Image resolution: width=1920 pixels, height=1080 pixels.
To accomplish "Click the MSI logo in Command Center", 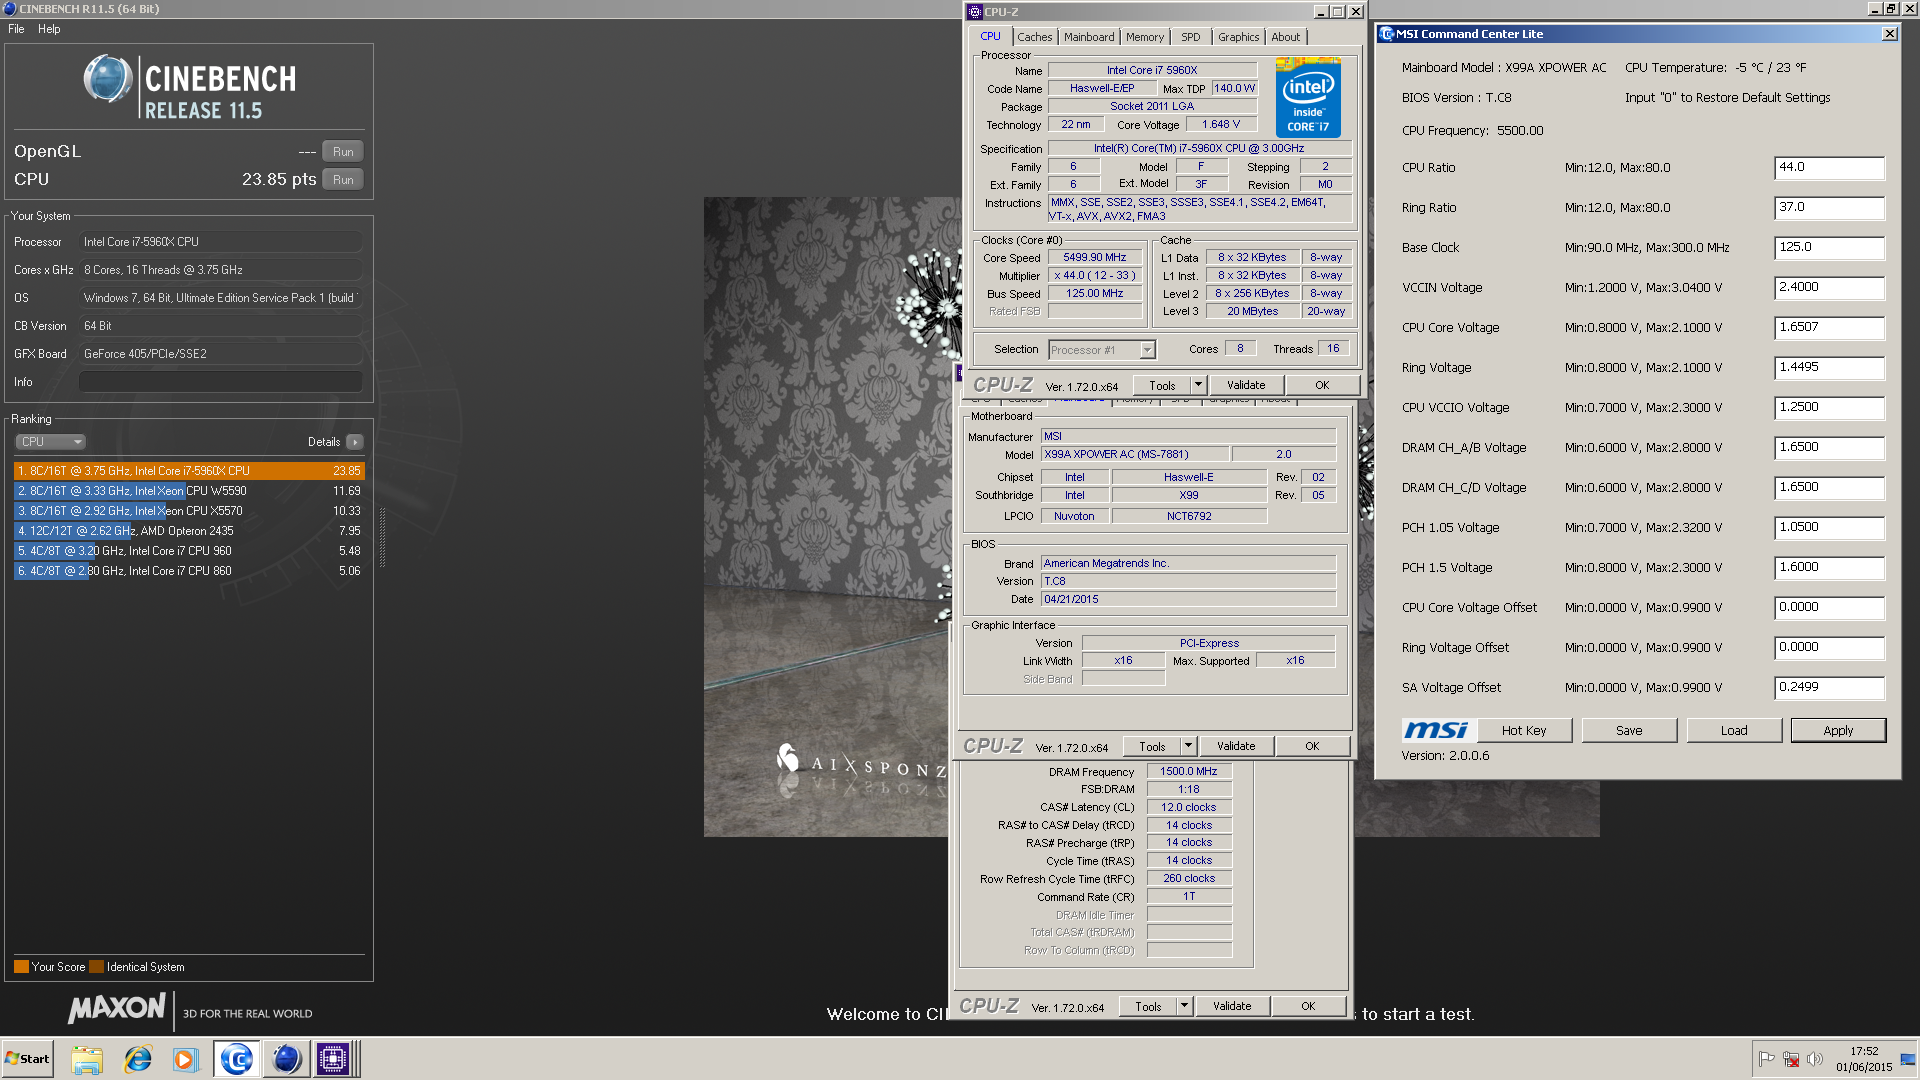I will 1435,730.
